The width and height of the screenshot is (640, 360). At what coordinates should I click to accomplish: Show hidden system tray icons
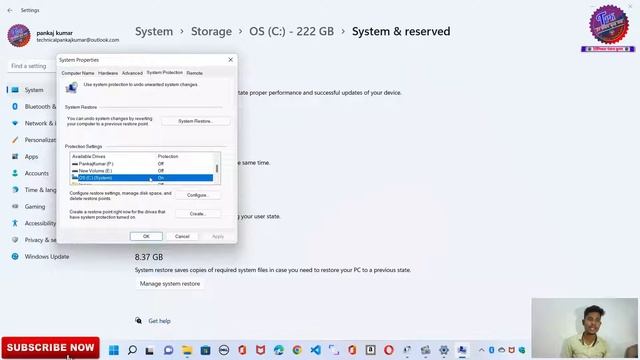(482, 350)
